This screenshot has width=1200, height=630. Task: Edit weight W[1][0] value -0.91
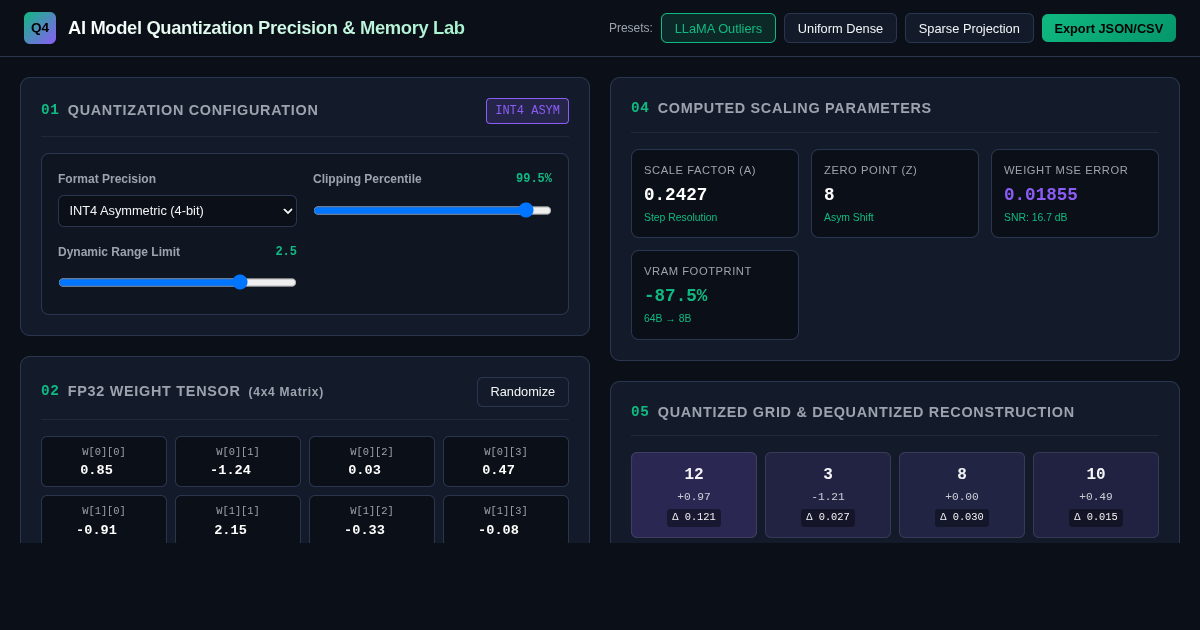(104, 530)
